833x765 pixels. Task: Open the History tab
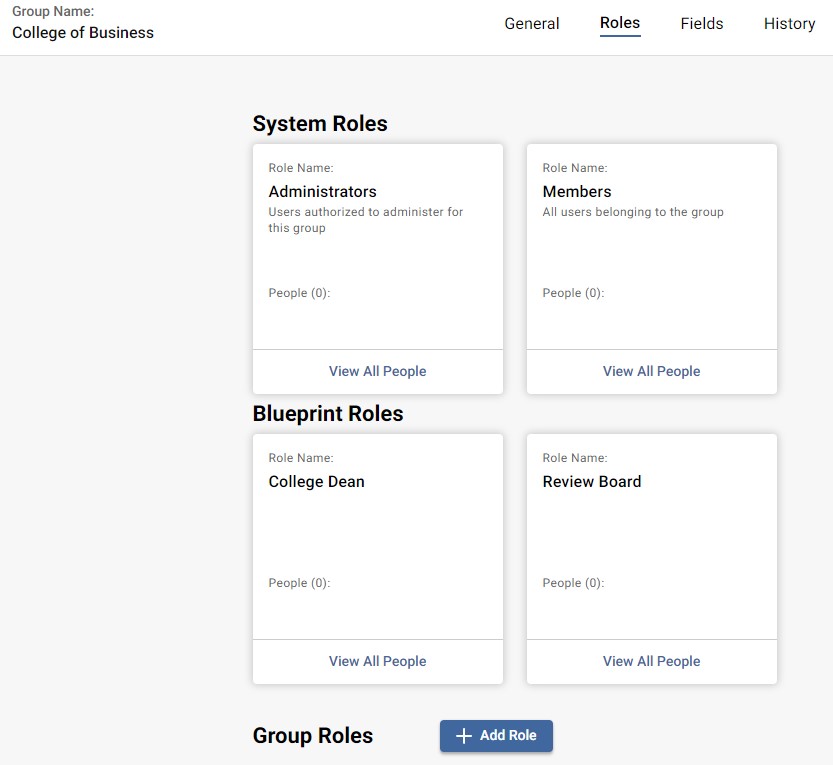click(789, 23)
